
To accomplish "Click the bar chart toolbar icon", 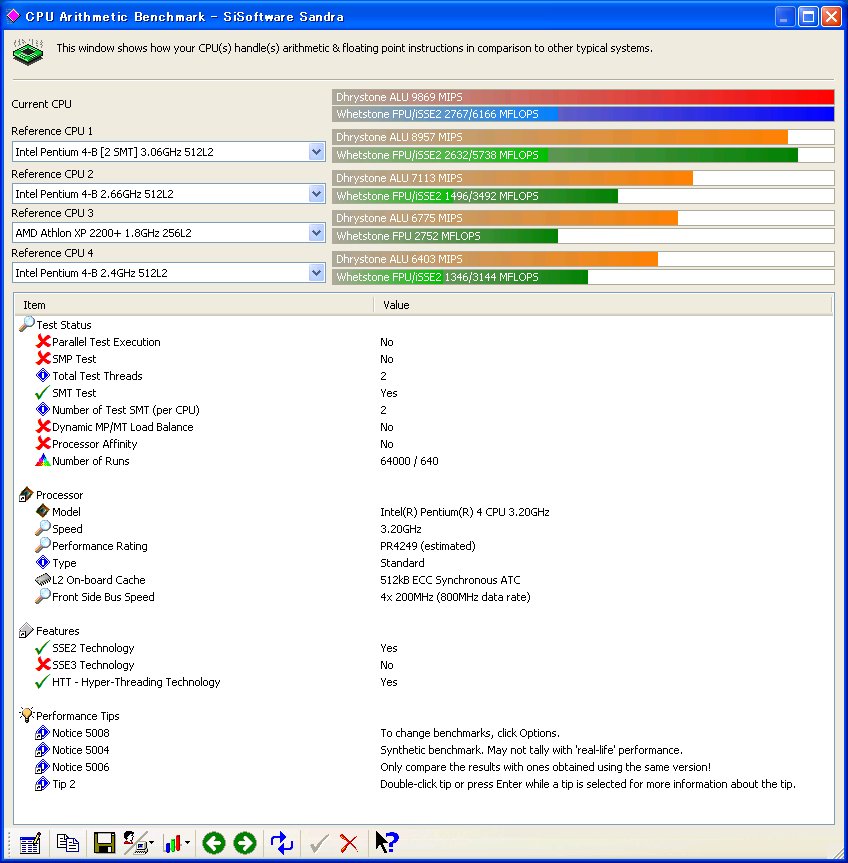I will pos(173,843).
